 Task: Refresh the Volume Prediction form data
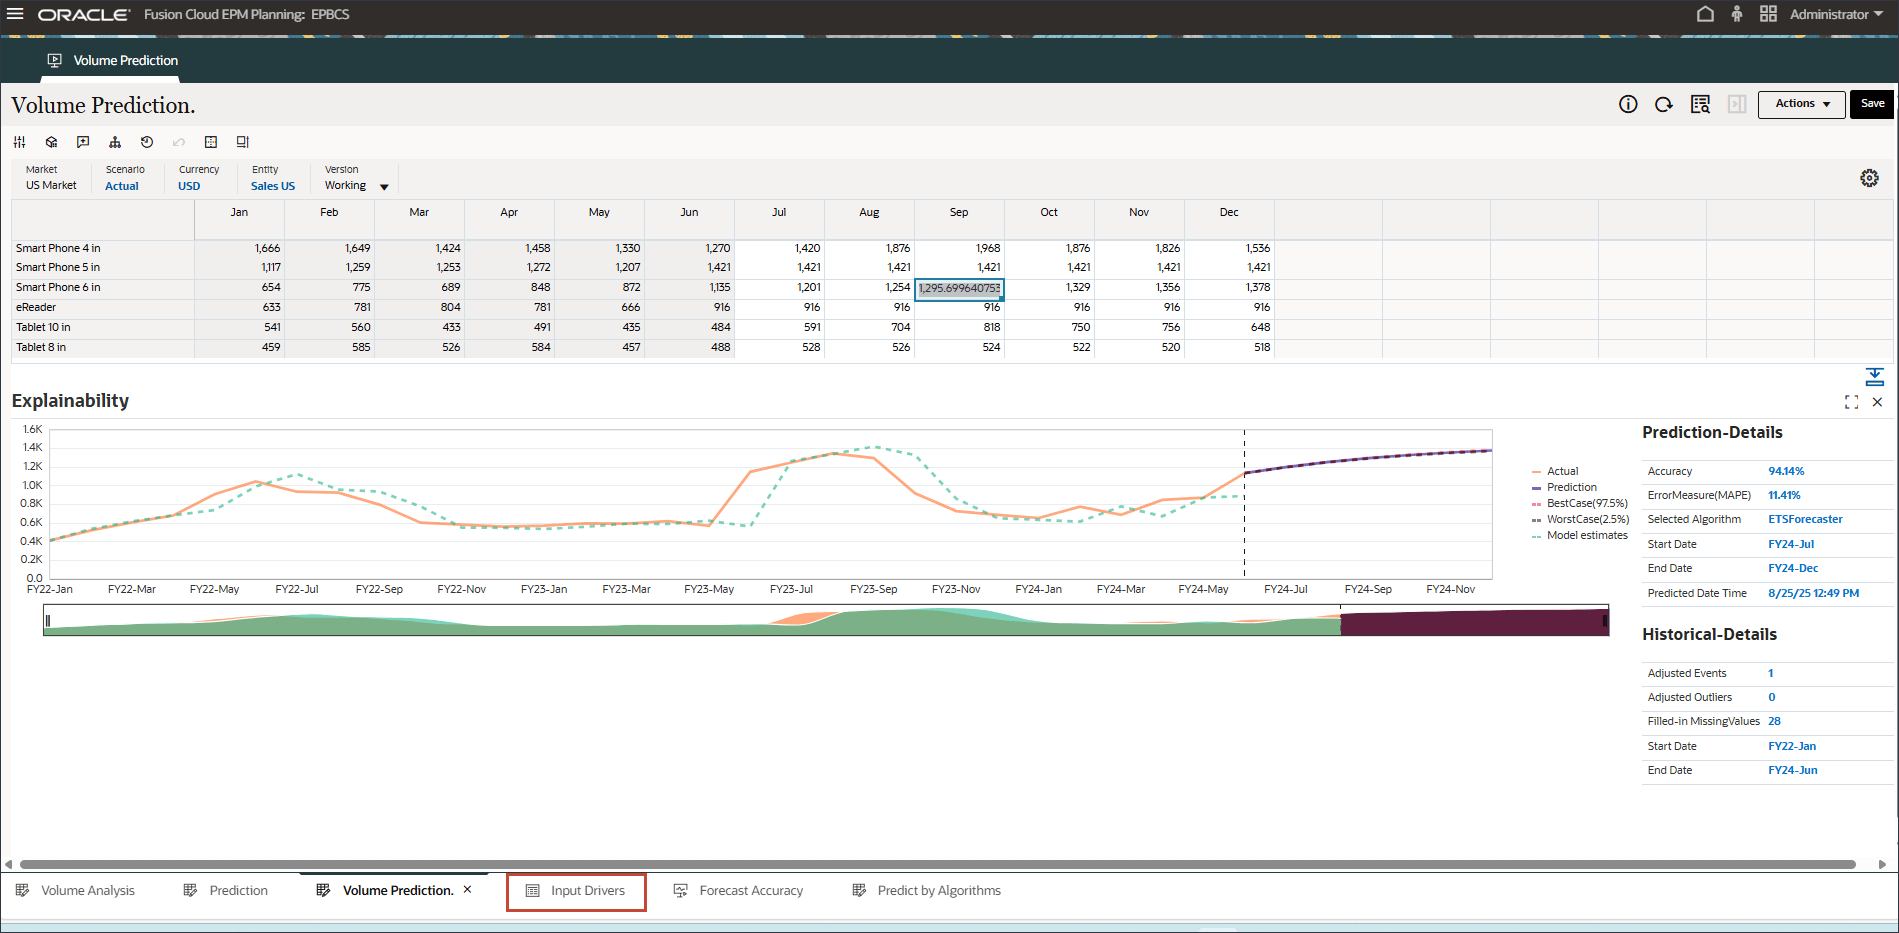pos(1664,104)
